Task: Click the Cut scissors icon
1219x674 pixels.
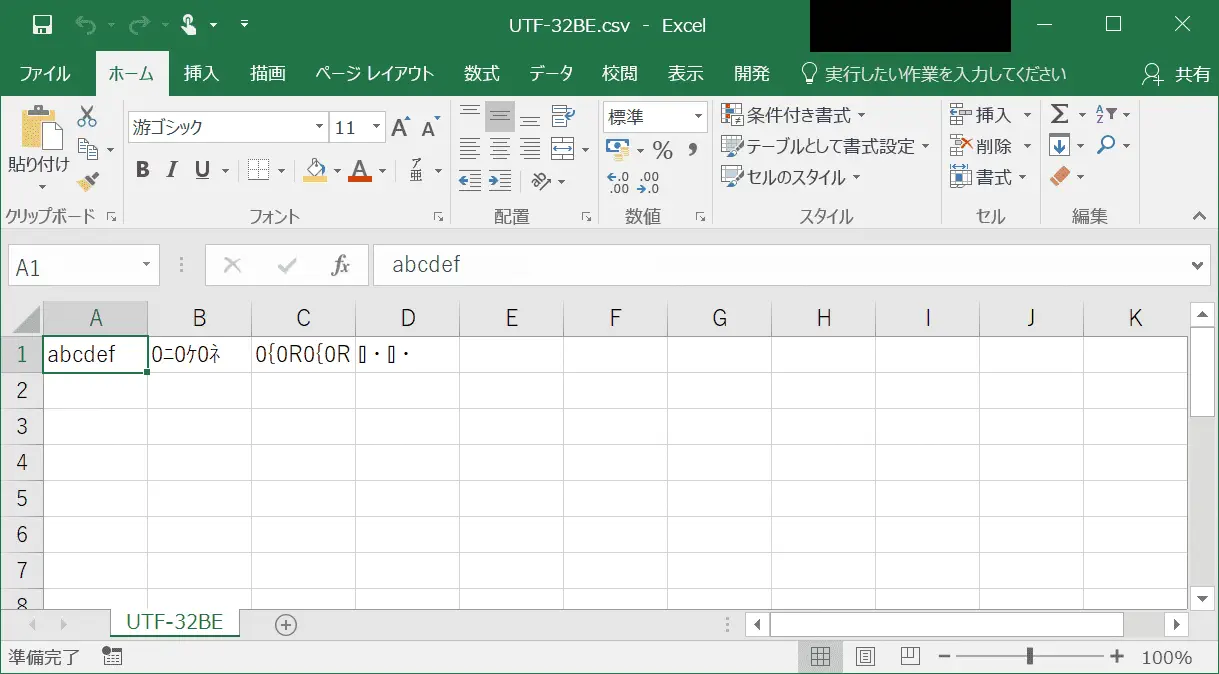Action: click(87, 116)
